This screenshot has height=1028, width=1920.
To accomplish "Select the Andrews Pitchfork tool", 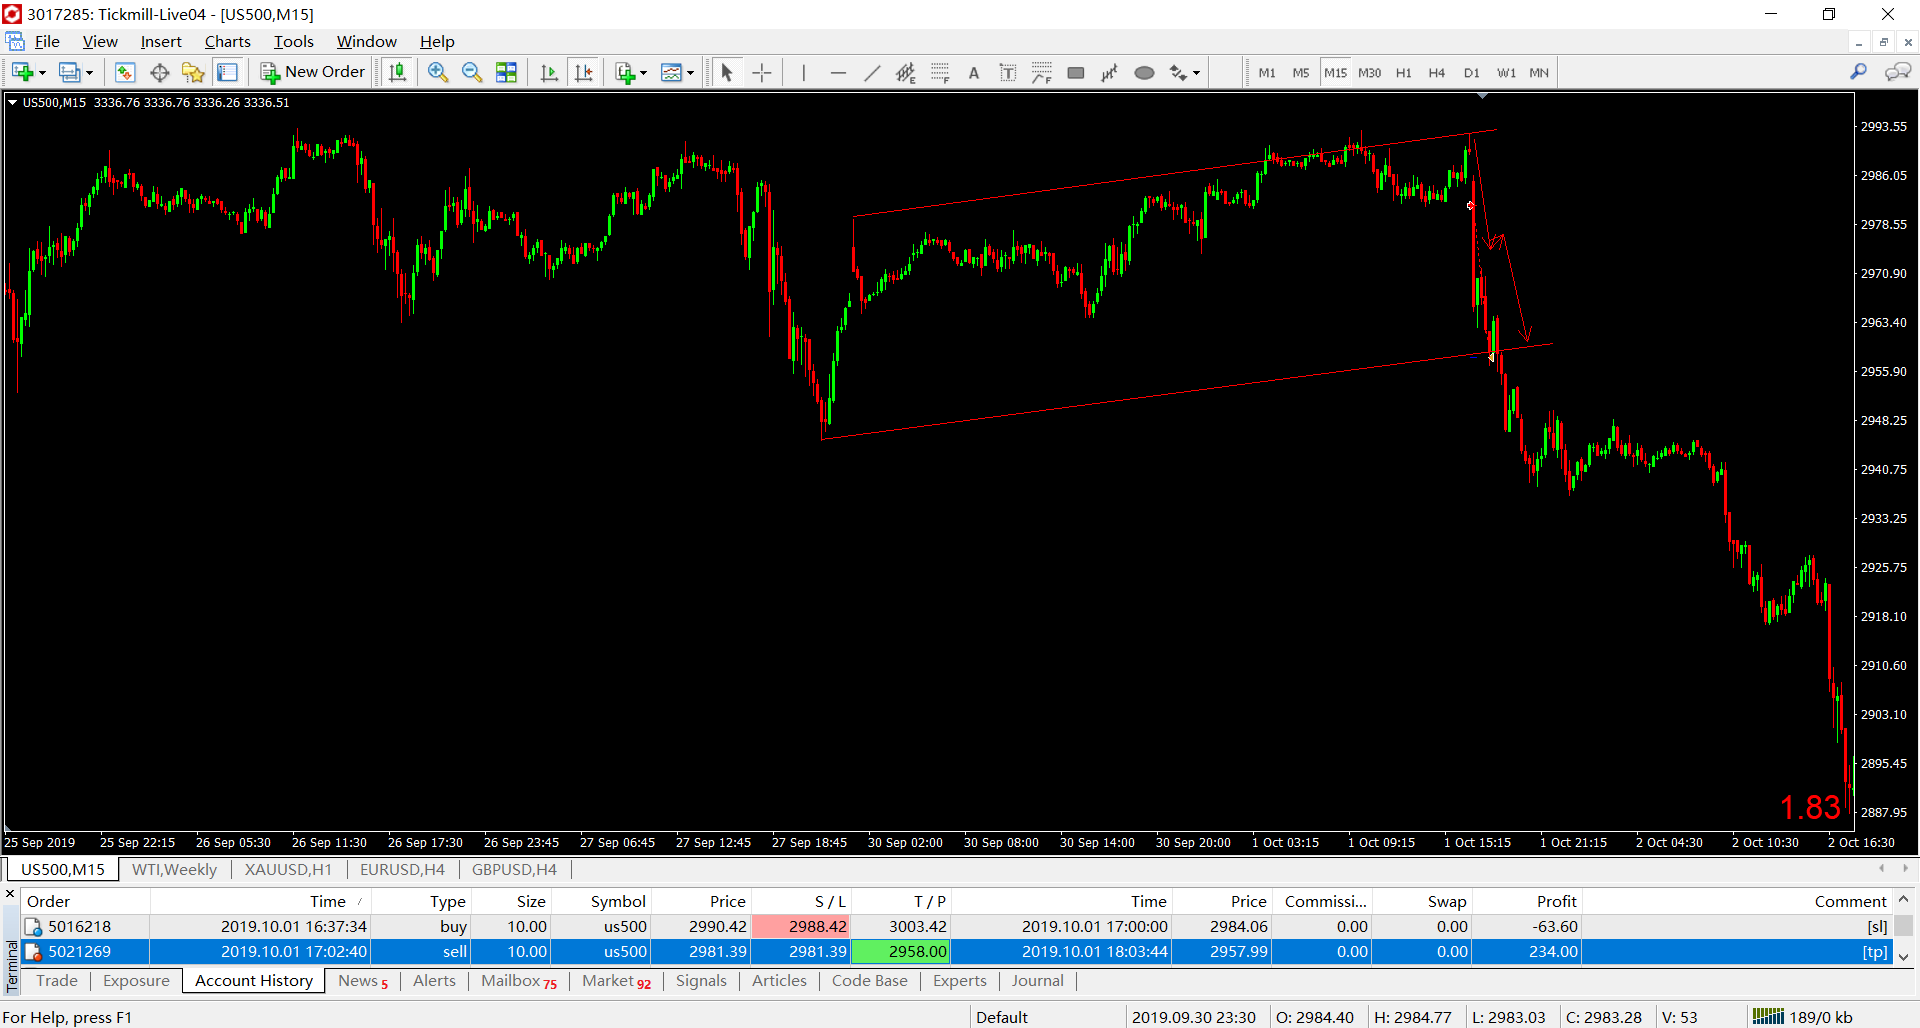I will point(1110,72).
